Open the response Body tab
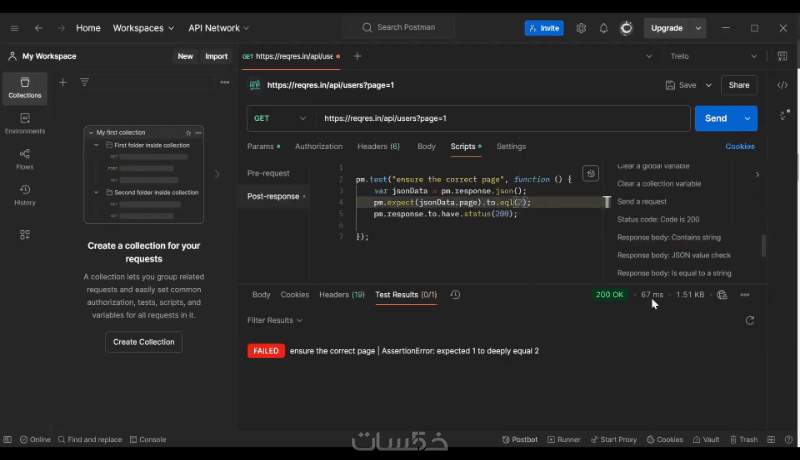Viewport: 800px width, 460px height. pos(261,295)
